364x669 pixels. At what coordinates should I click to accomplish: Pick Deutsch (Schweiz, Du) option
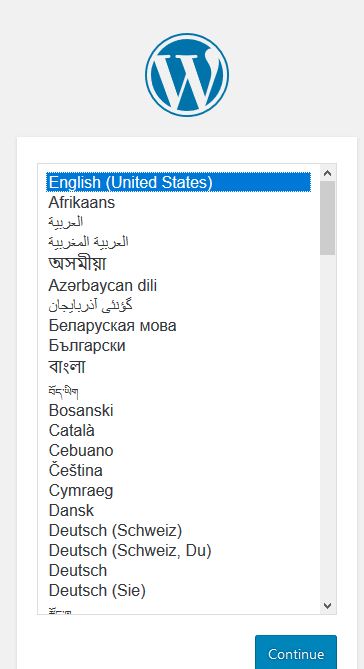(x=178, y=551)
